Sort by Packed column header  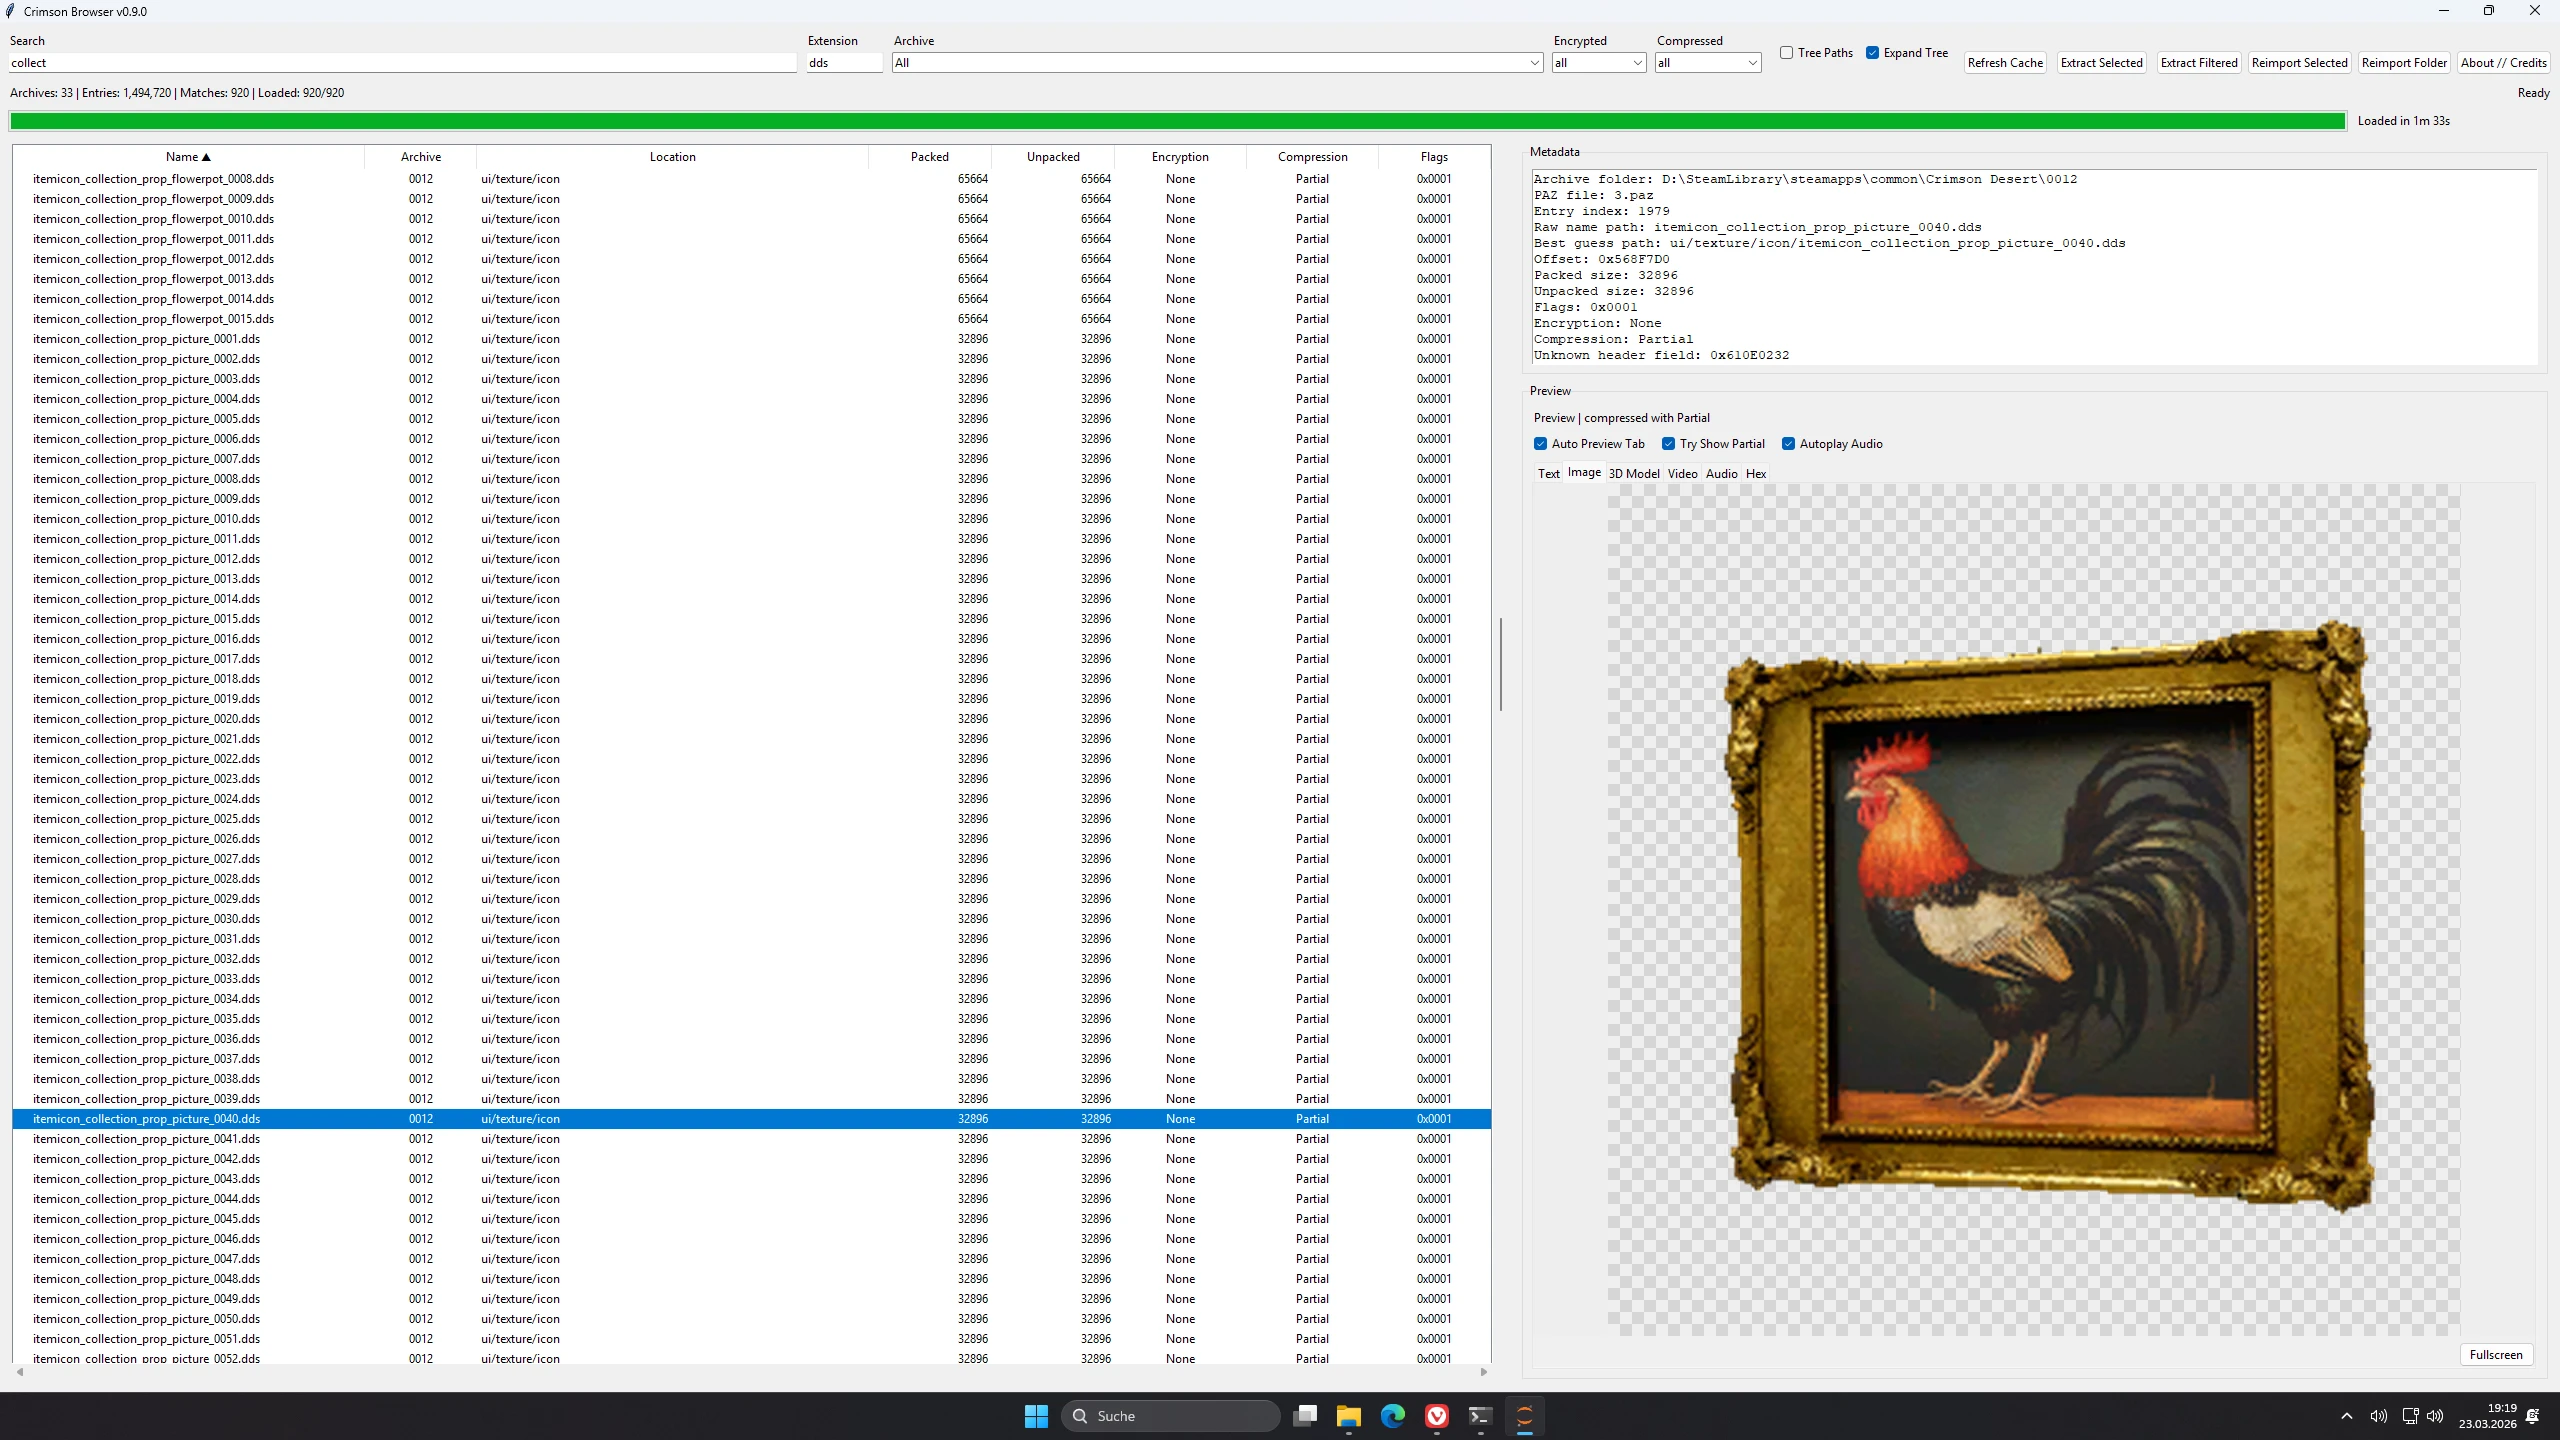(930, 157)
